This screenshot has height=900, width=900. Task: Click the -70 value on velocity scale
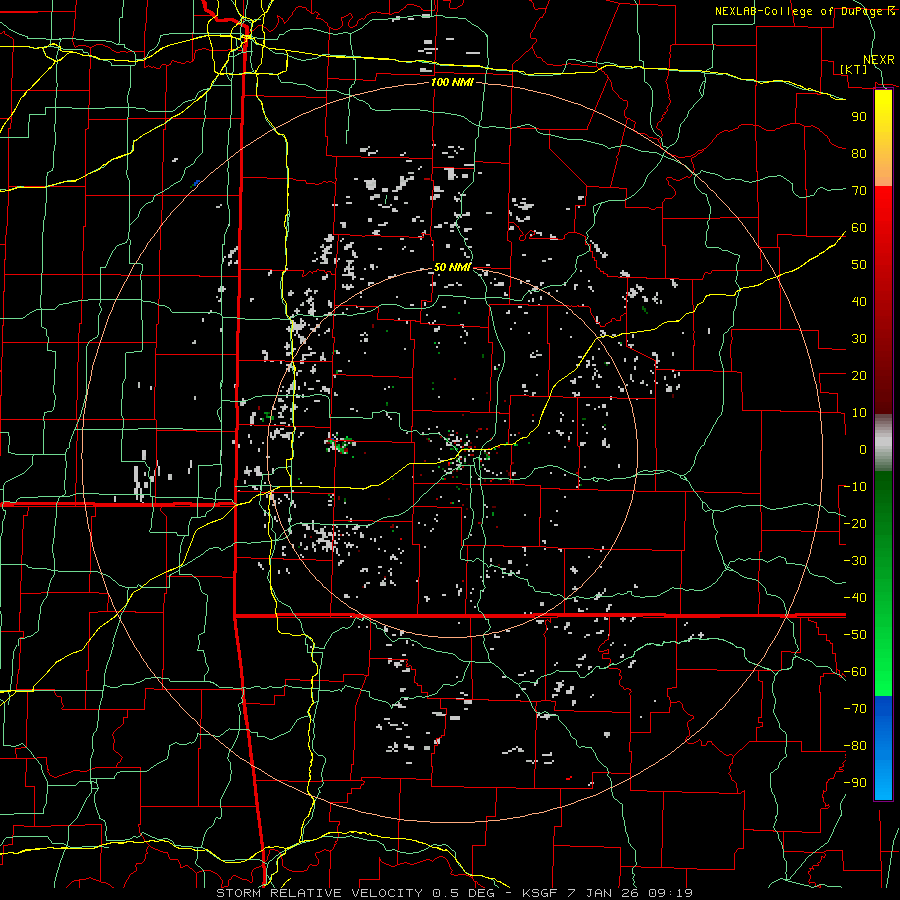click(x=855, y=709)
